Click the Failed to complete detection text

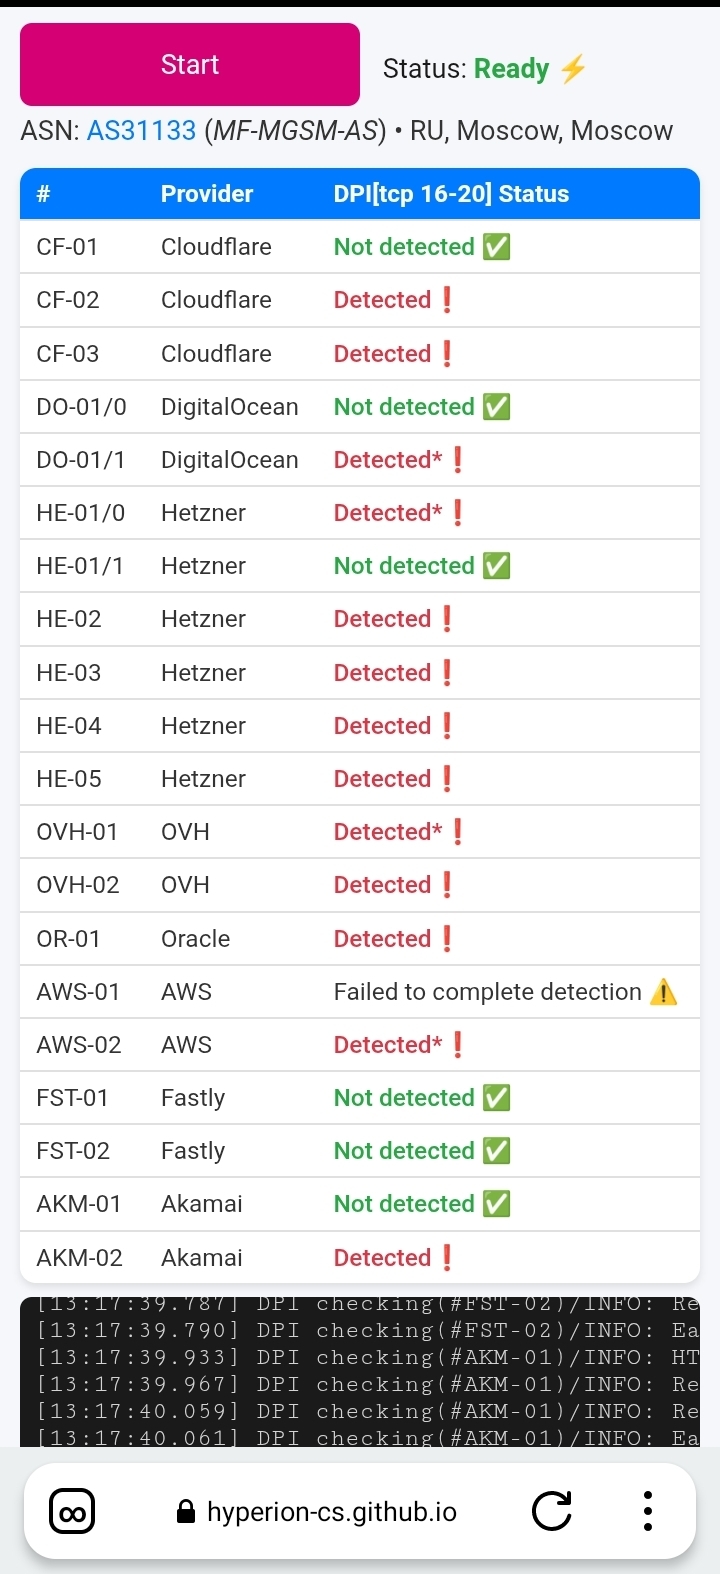click(487, 992)
